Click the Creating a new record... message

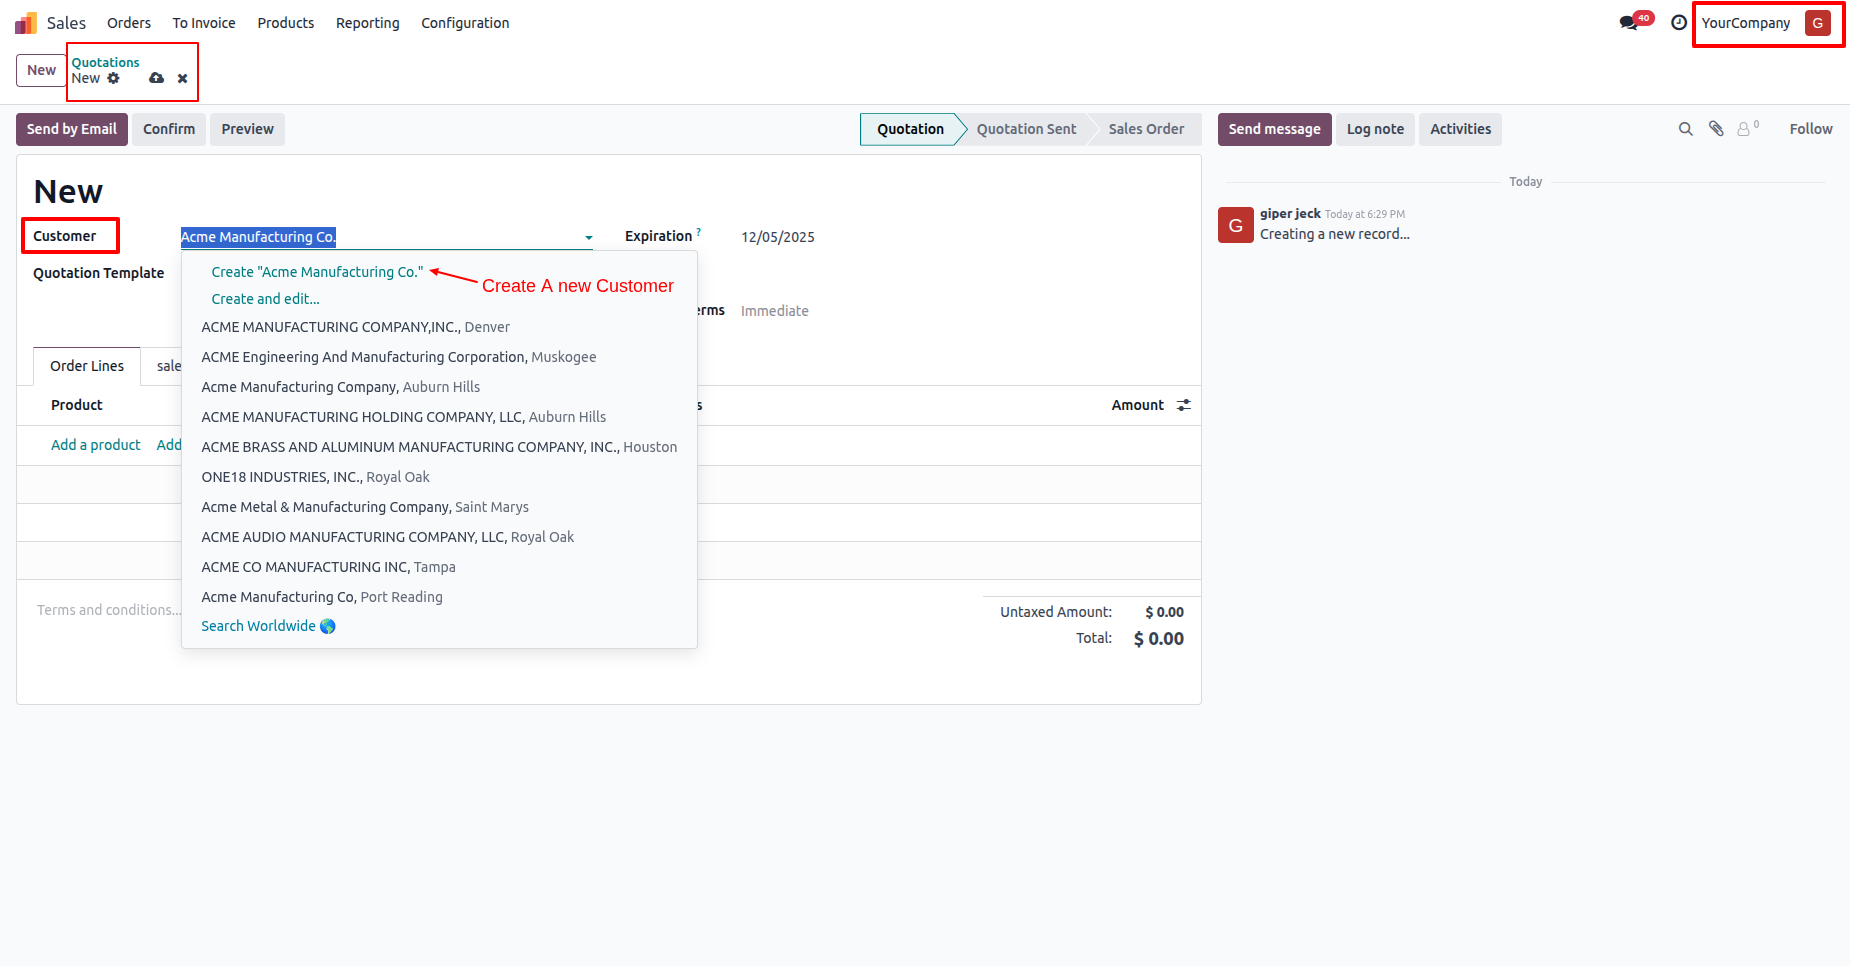tap(1335, 234)
